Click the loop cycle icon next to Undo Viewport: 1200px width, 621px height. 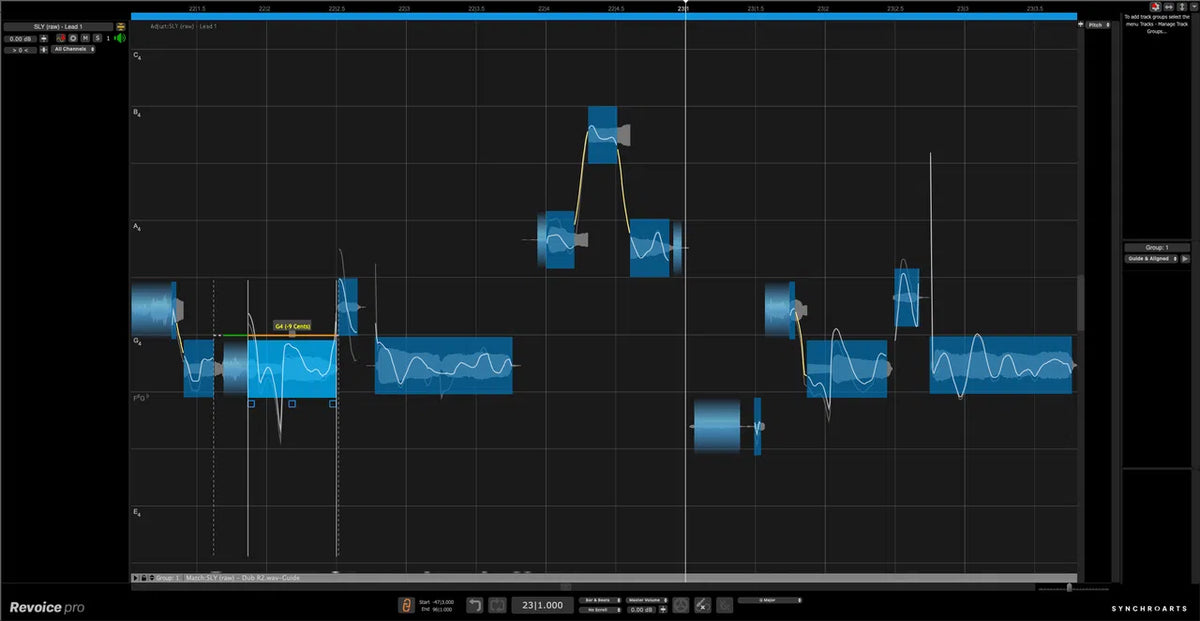click(496, 605)
